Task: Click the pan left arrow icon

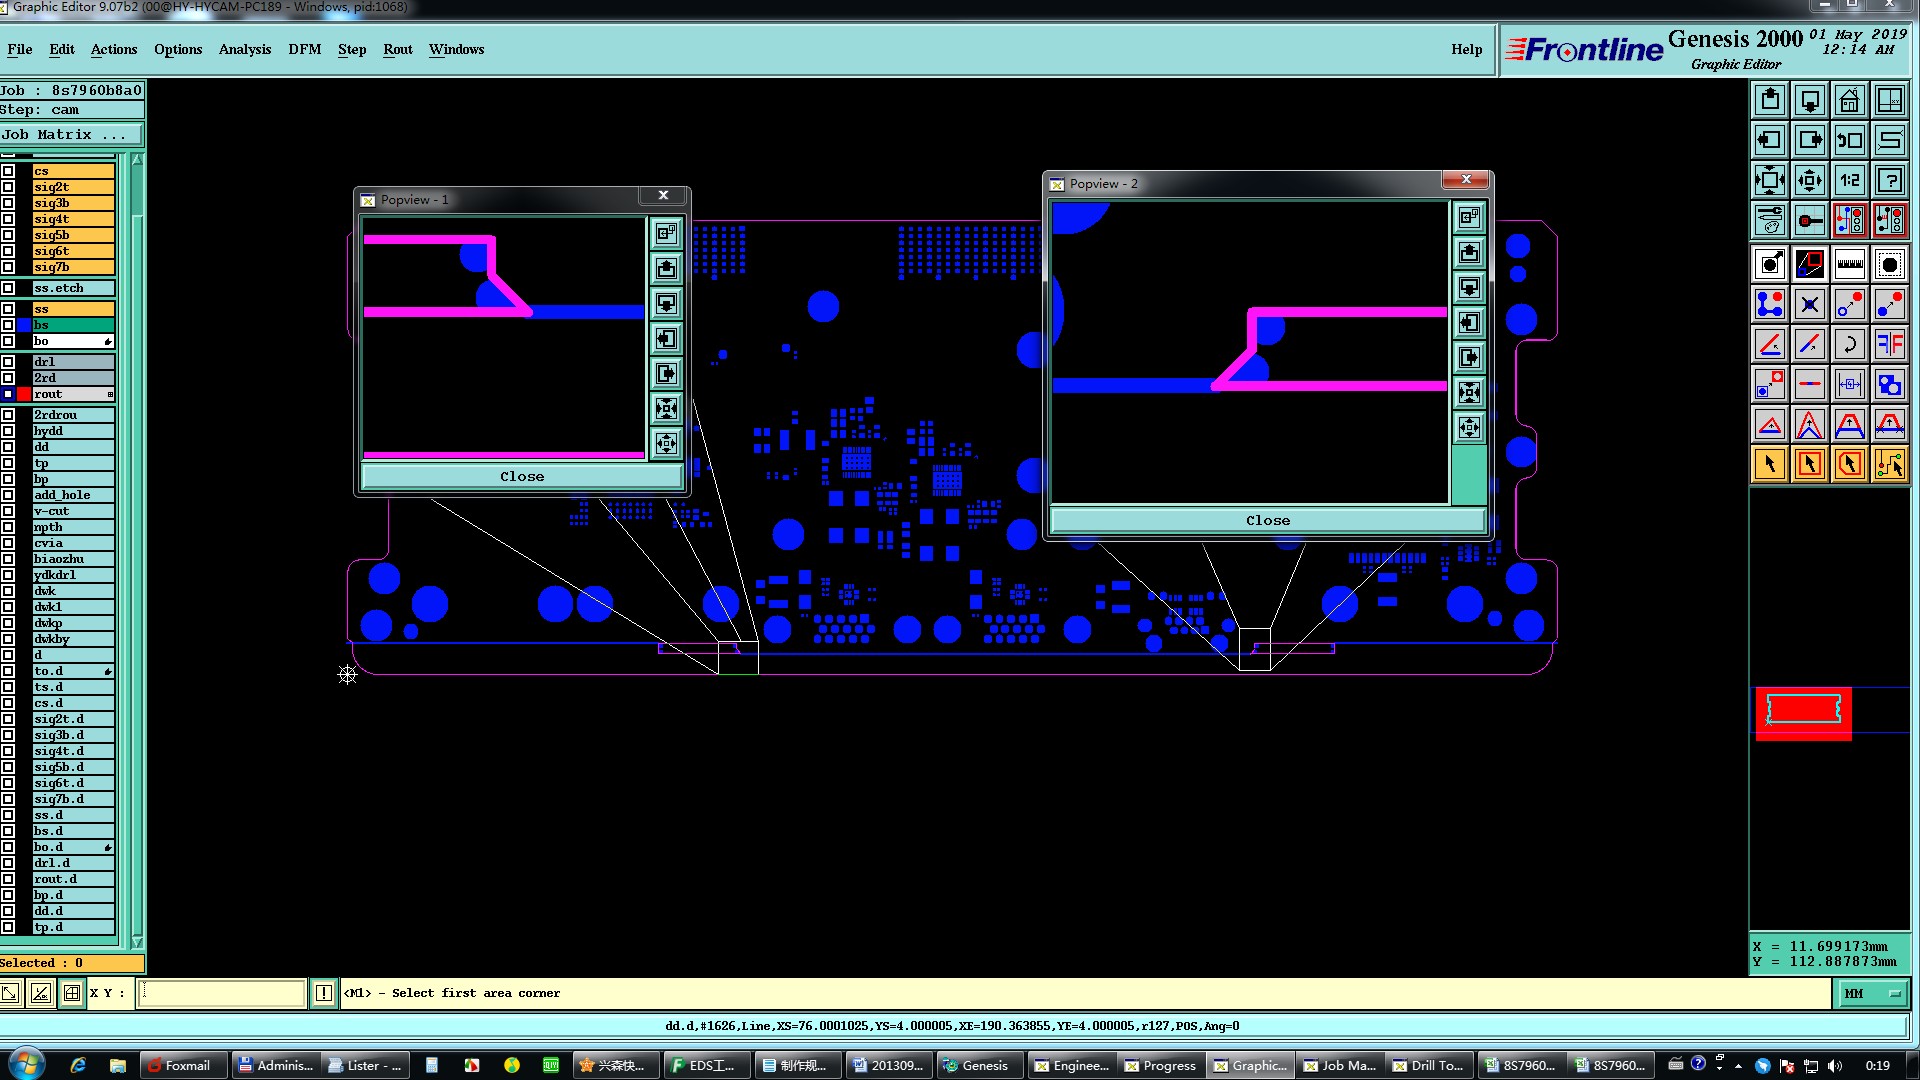Action: pos(1770,140)
